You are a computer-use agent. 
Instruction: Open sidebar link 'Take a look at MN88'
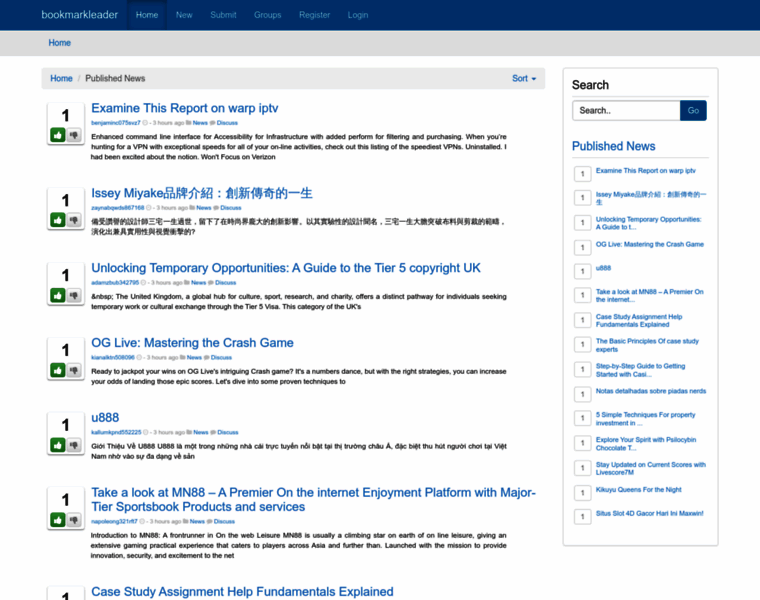point(649,296)
